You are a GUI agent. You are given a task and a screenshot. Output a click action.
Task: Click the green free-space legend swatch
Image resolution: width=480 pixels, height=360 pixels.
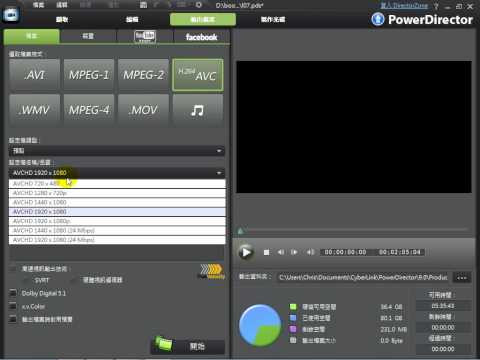[293, 307]
